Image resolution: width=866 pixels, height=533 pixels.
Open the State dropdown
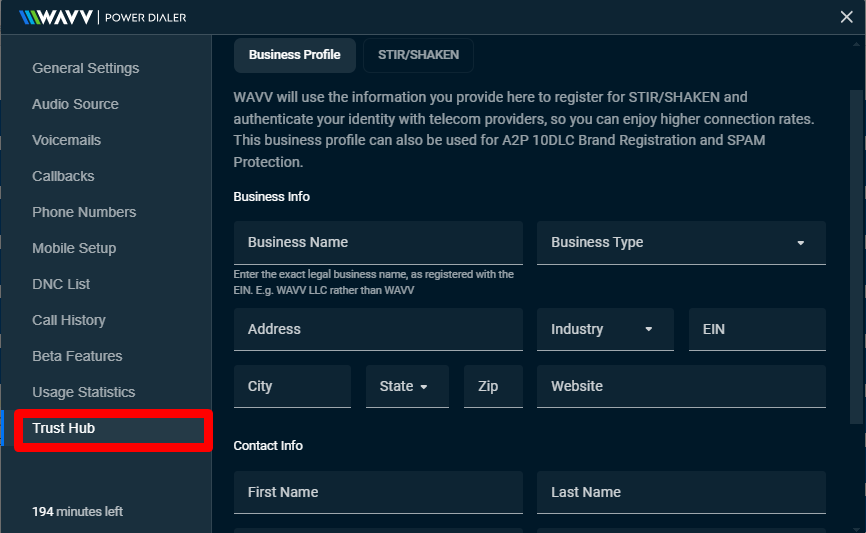[x=407, y=386]
